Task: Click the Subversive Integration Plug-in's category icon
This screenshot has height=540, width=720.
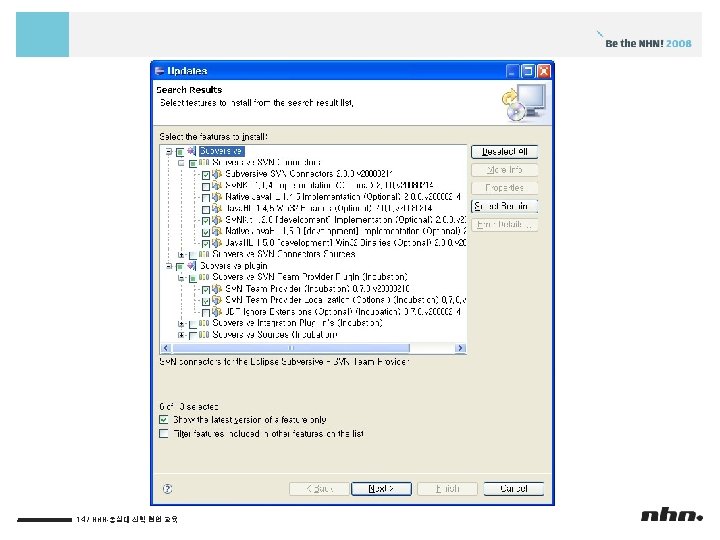Action: click(x=204, y=323)
